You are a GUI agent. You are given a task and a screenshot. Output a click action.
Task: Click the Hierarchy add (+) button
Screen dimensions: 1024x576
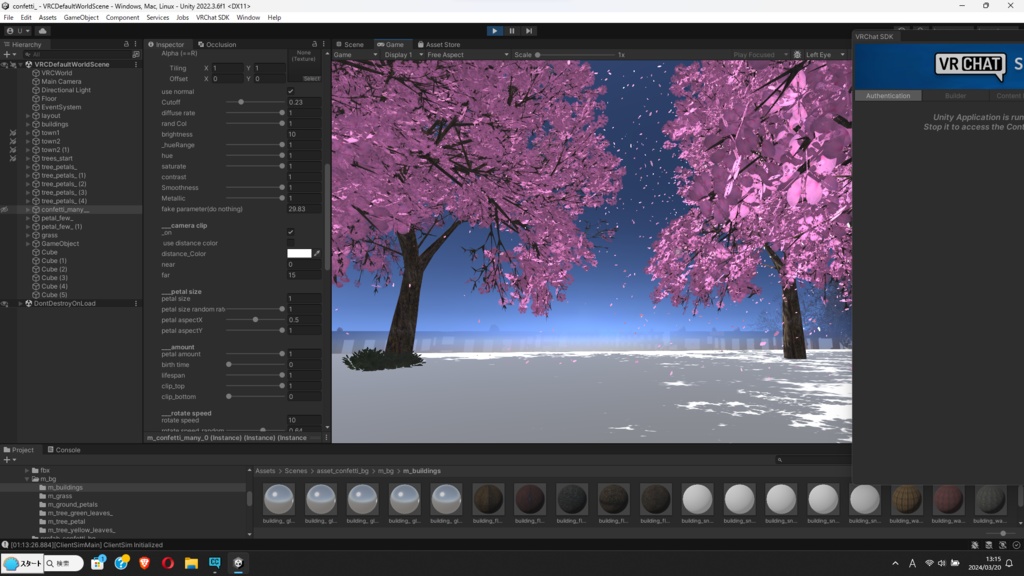tap(9, 55)
